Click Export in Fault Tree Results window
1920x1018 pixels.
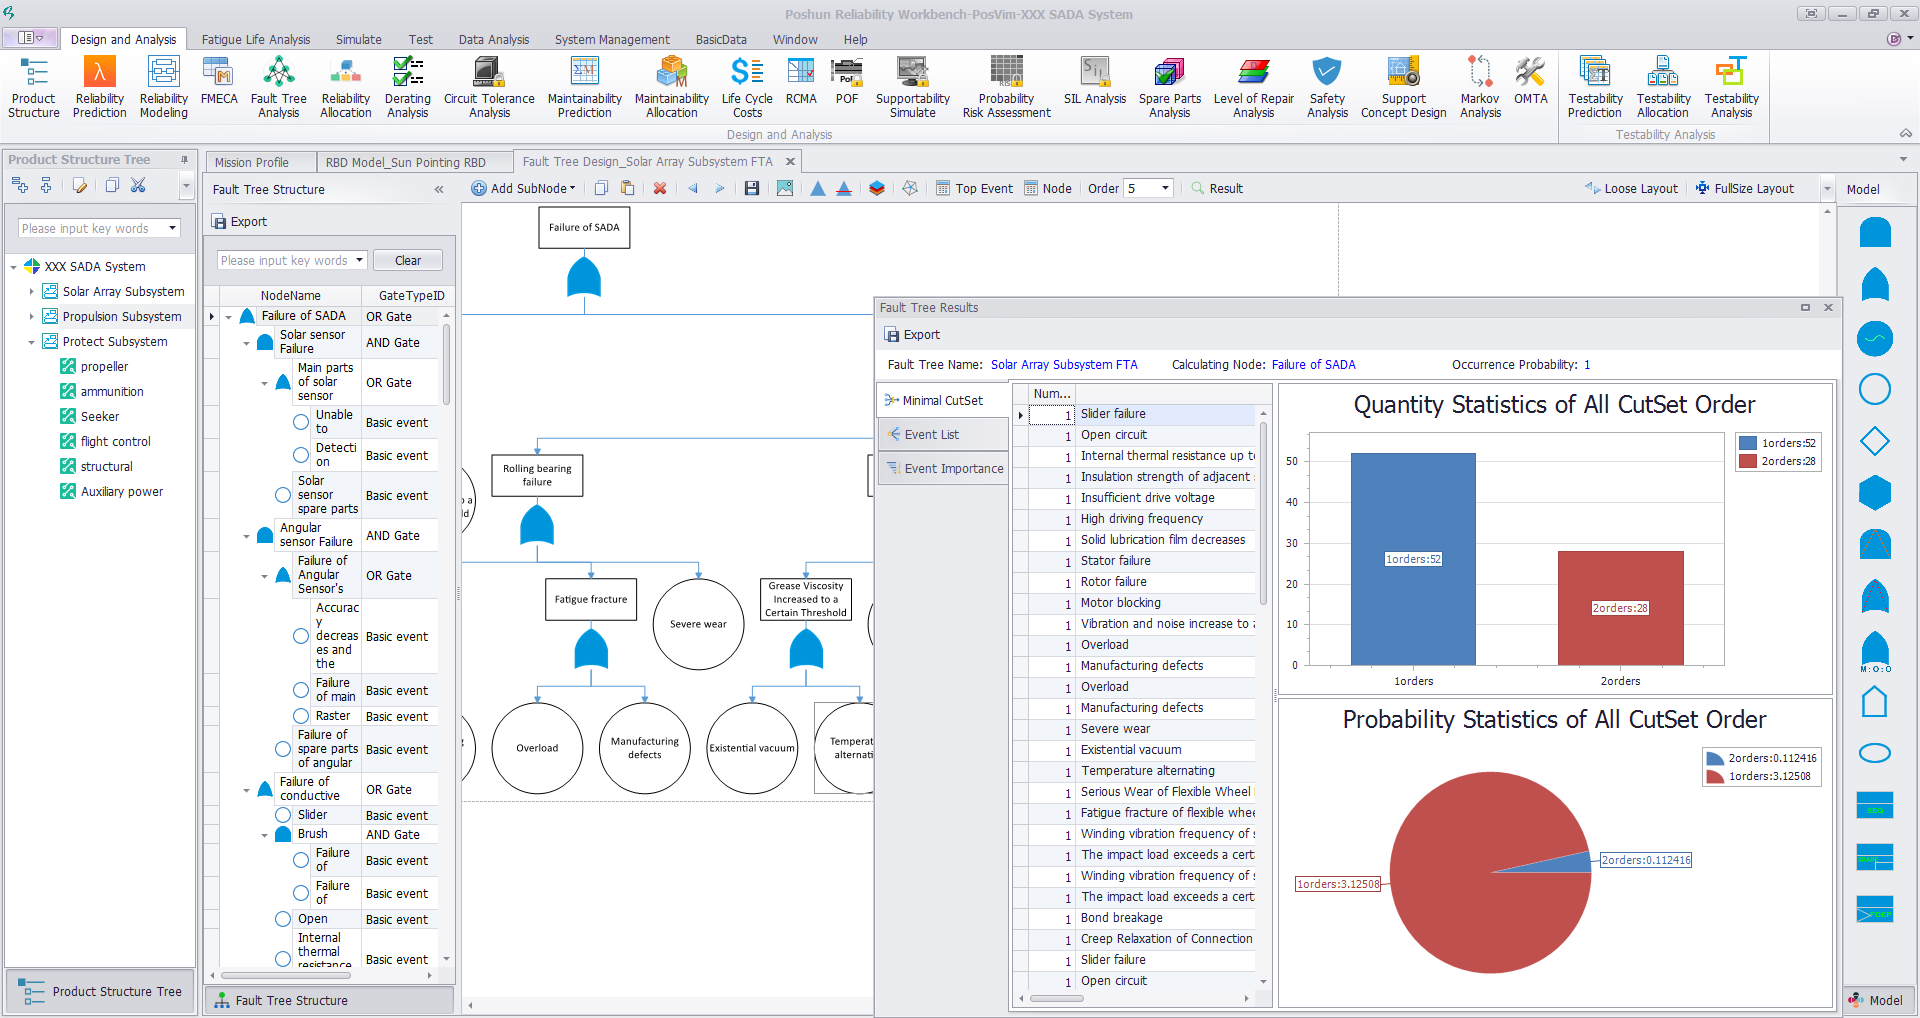(912, 335)
